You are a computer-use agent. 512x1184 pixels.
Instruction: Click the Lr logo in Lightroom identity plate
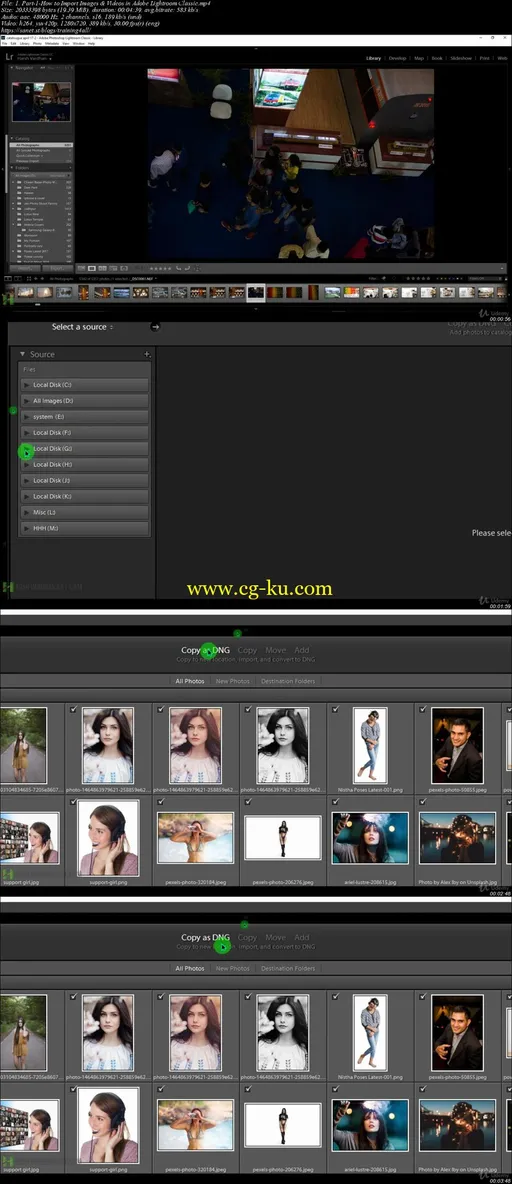pyautogui.click(x=8, y=57)
